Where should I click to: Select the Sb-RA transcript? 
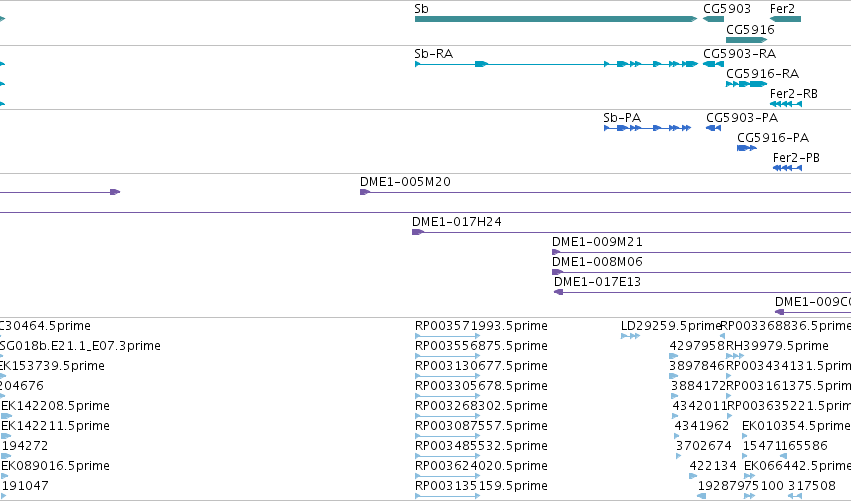pyautogui.click(x=556, y=64)
